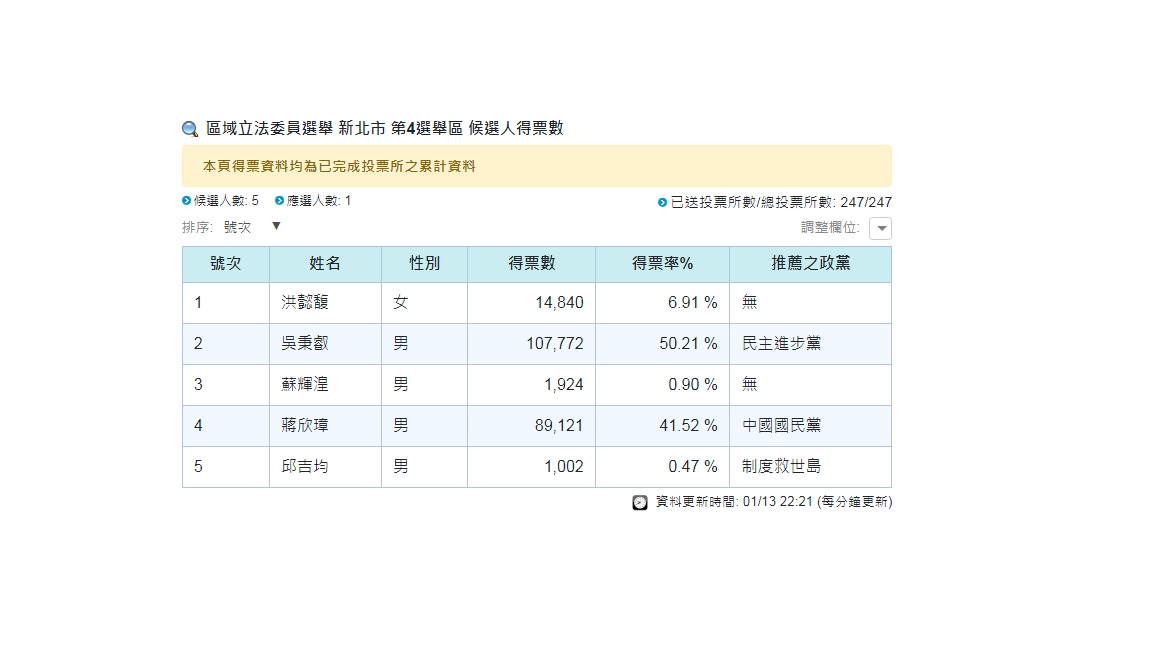
Task: Select candidate name 邱吉均
Action: pyautogui.click(x=305, y=467)
